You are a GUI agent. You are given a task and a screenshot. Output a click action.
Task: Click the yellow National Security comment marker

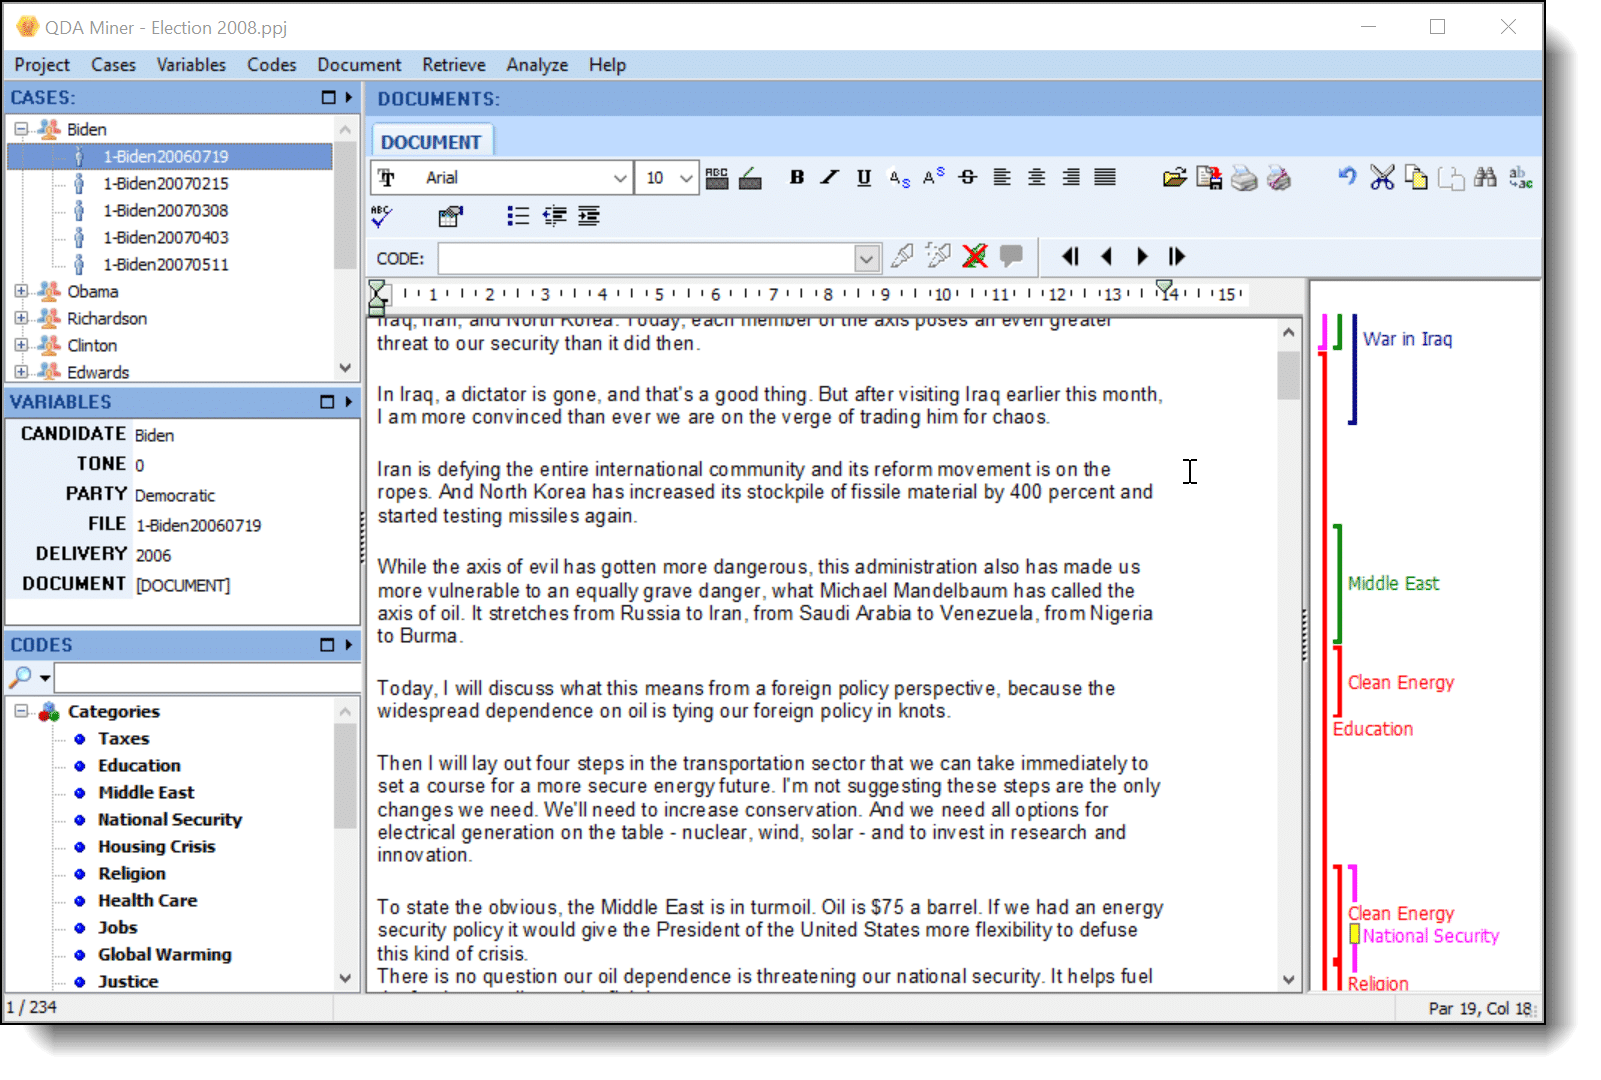(1354, 934)
